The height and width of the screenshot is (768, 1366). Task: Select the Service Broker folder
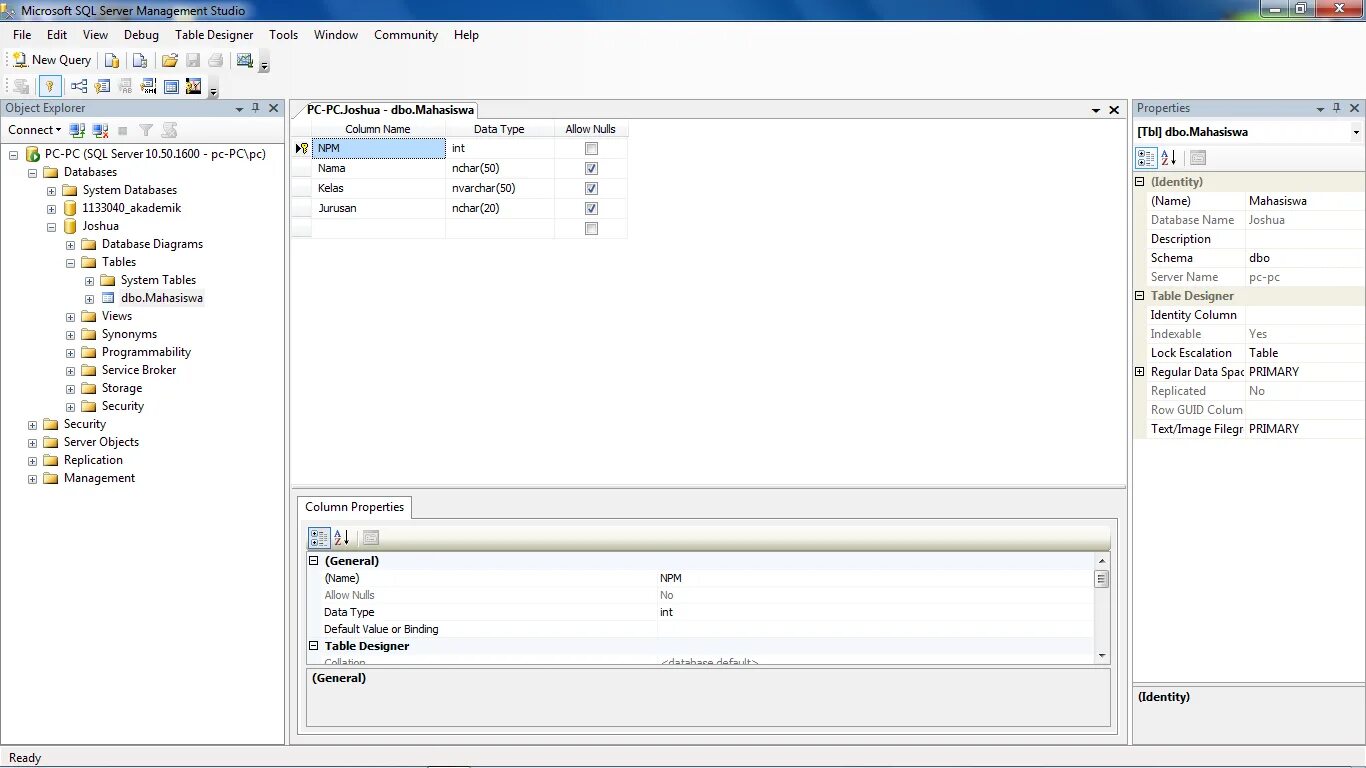[139, 370]
